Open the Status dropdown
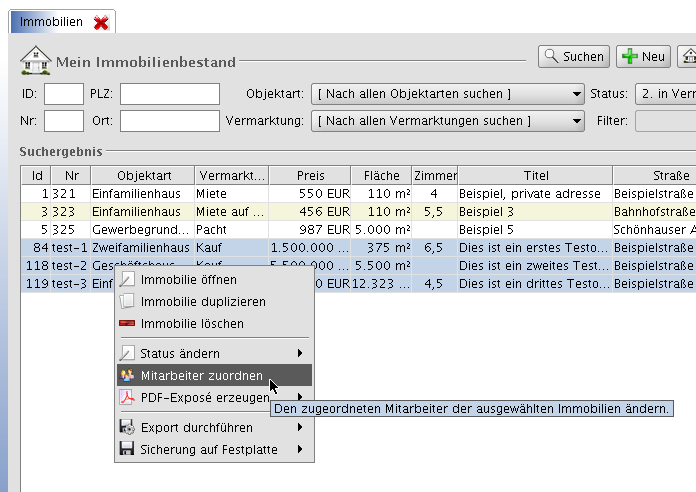 pyautogui.click(x=665, y=94)
